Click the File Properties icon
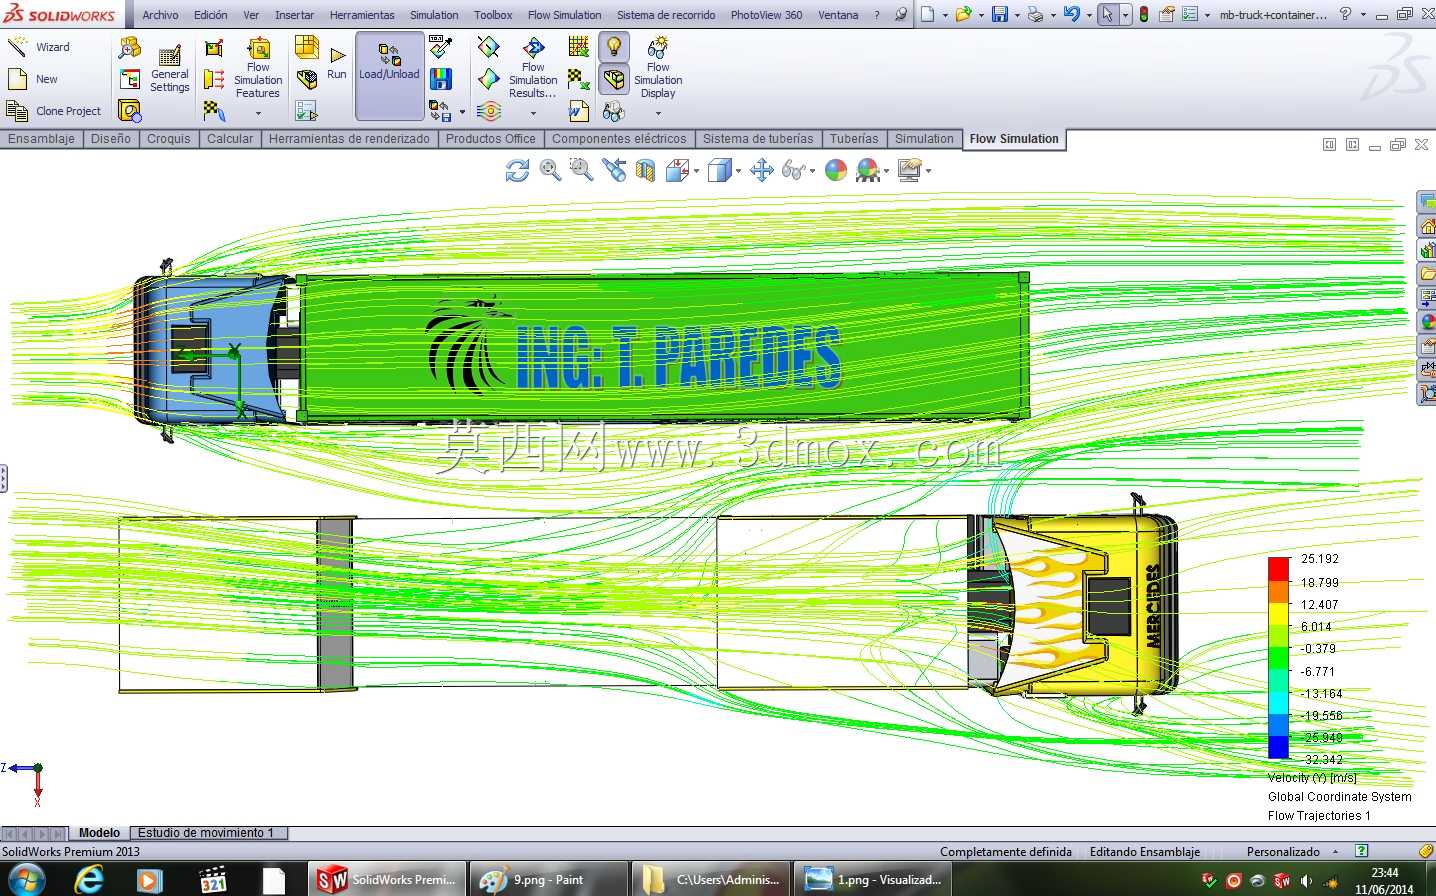This screenshot has width=1436, height=896. [x=1167, y=15]
